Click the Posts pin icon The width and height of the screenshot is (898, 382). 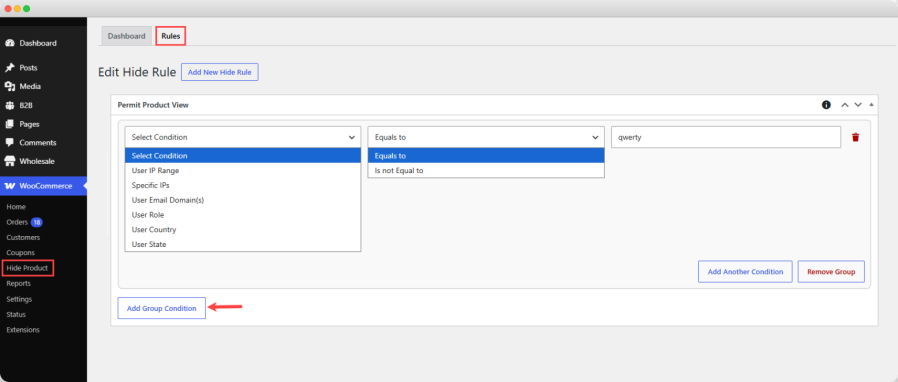click(x=10, y=68)
